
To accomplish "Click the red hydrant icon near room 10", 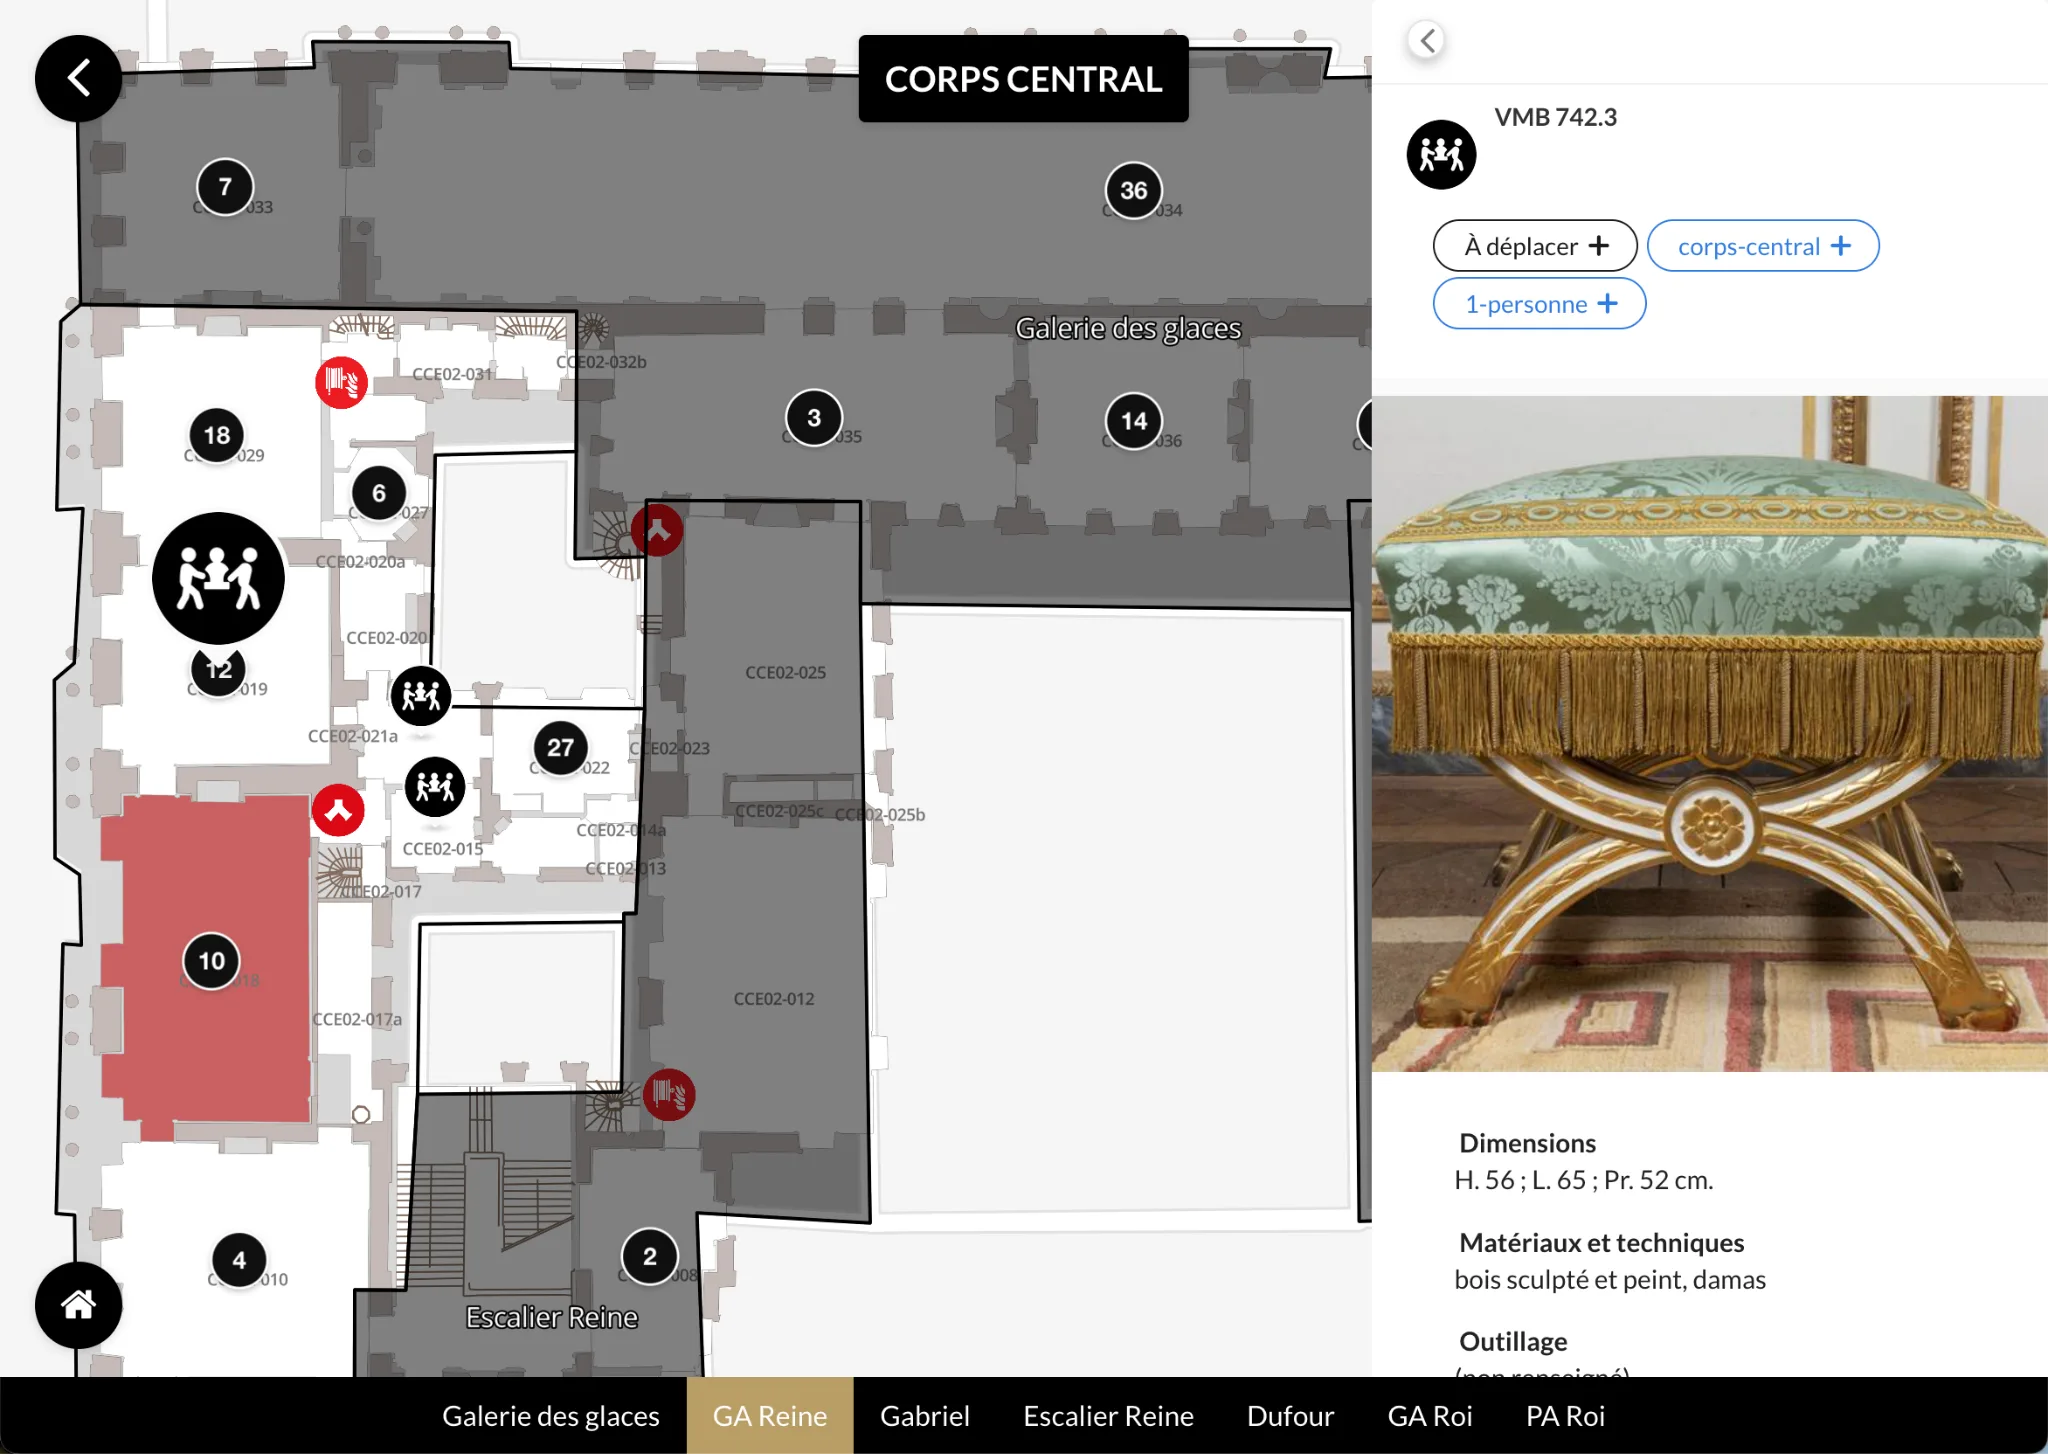I will tap(338, 810).
